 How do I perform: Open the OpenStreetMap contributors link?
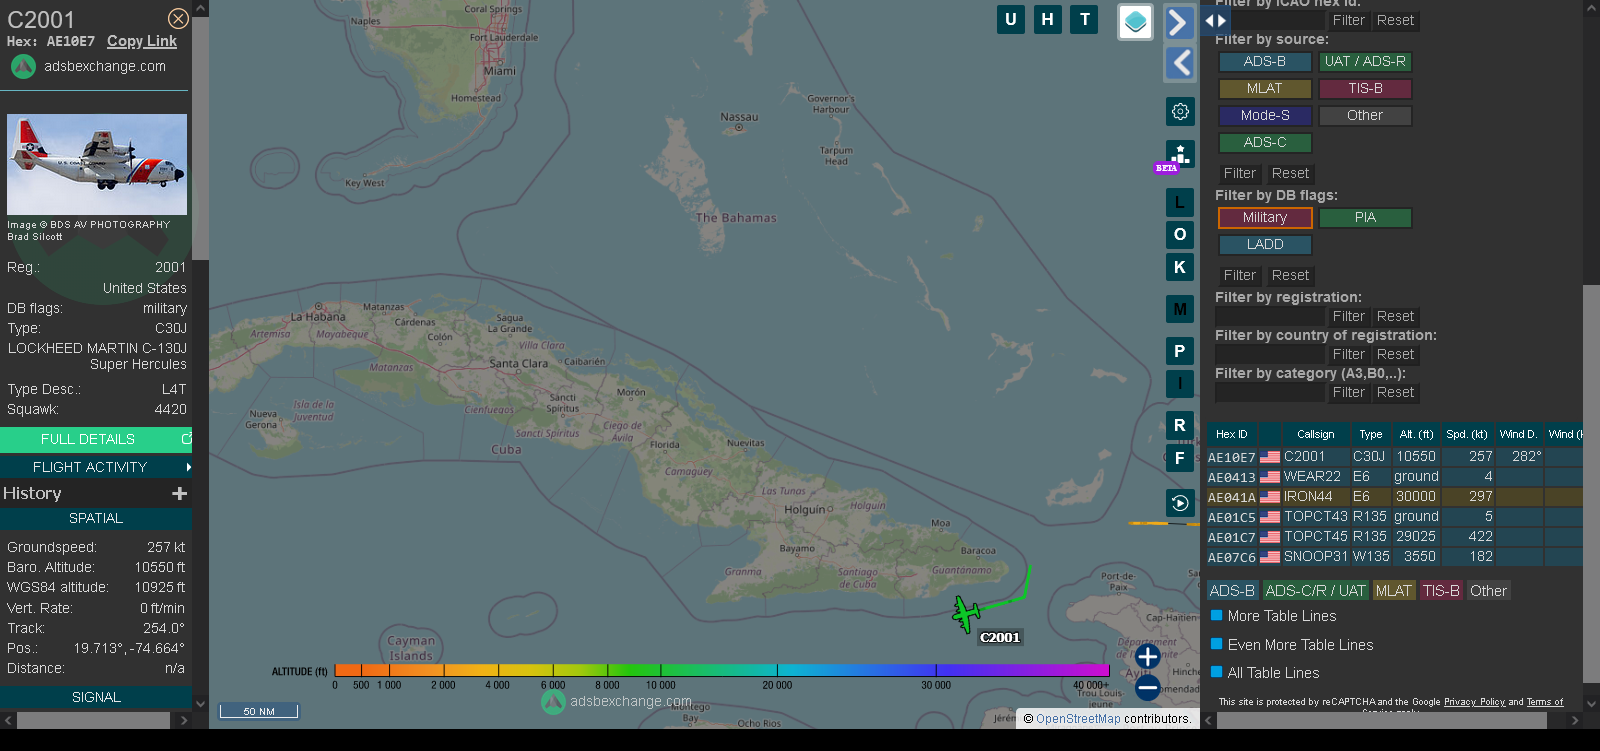pos(1078,718)
